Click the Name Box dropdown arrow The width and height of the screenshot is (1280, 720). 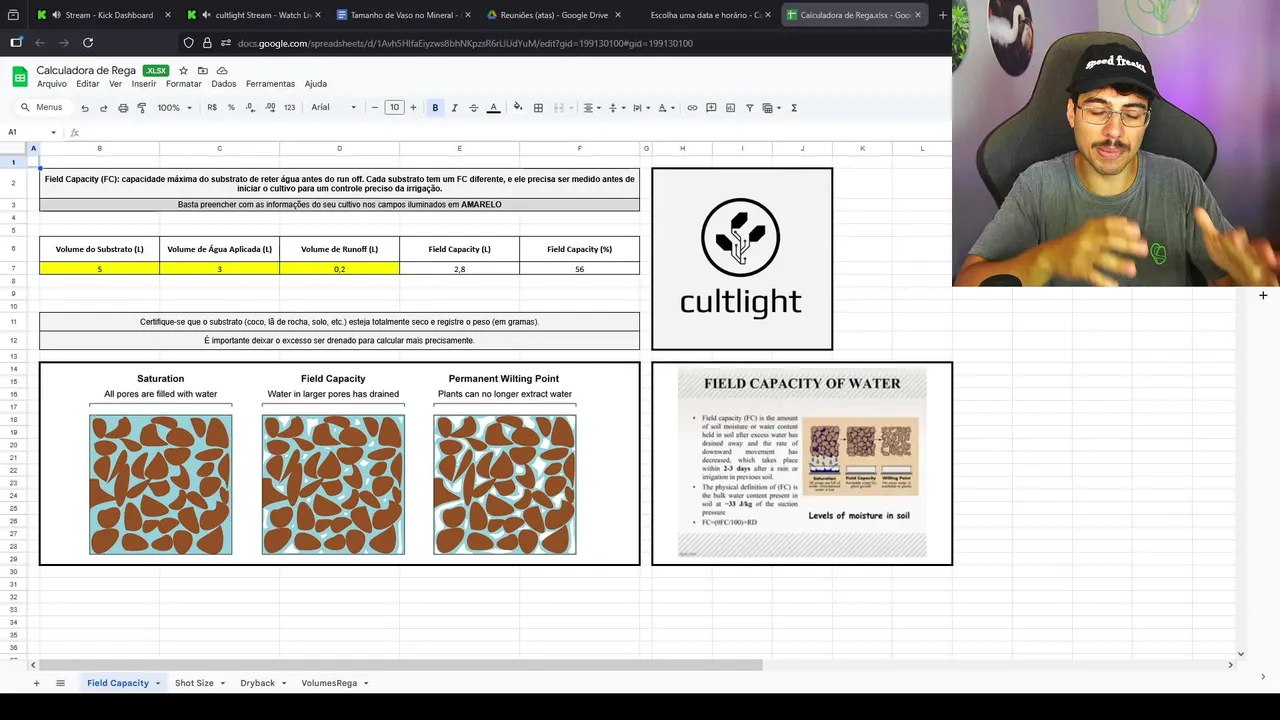pyautogui.click(x=53, y=132)
